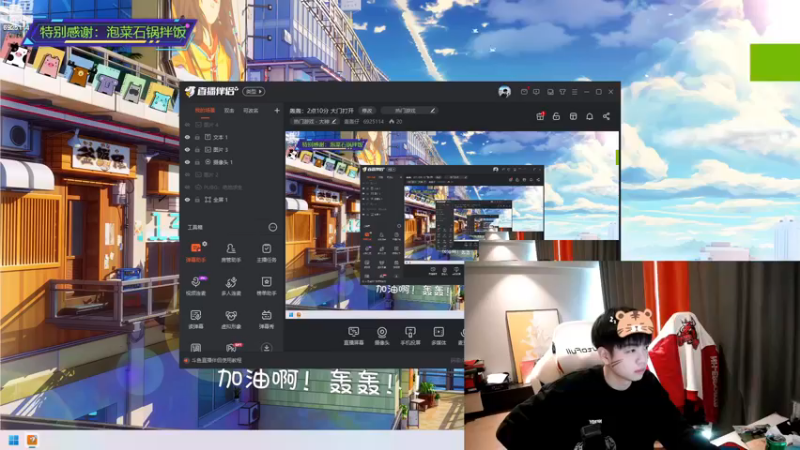Add a 手机投屏 phone casting source
The image size is (800, 450).
tap(410, 336)
